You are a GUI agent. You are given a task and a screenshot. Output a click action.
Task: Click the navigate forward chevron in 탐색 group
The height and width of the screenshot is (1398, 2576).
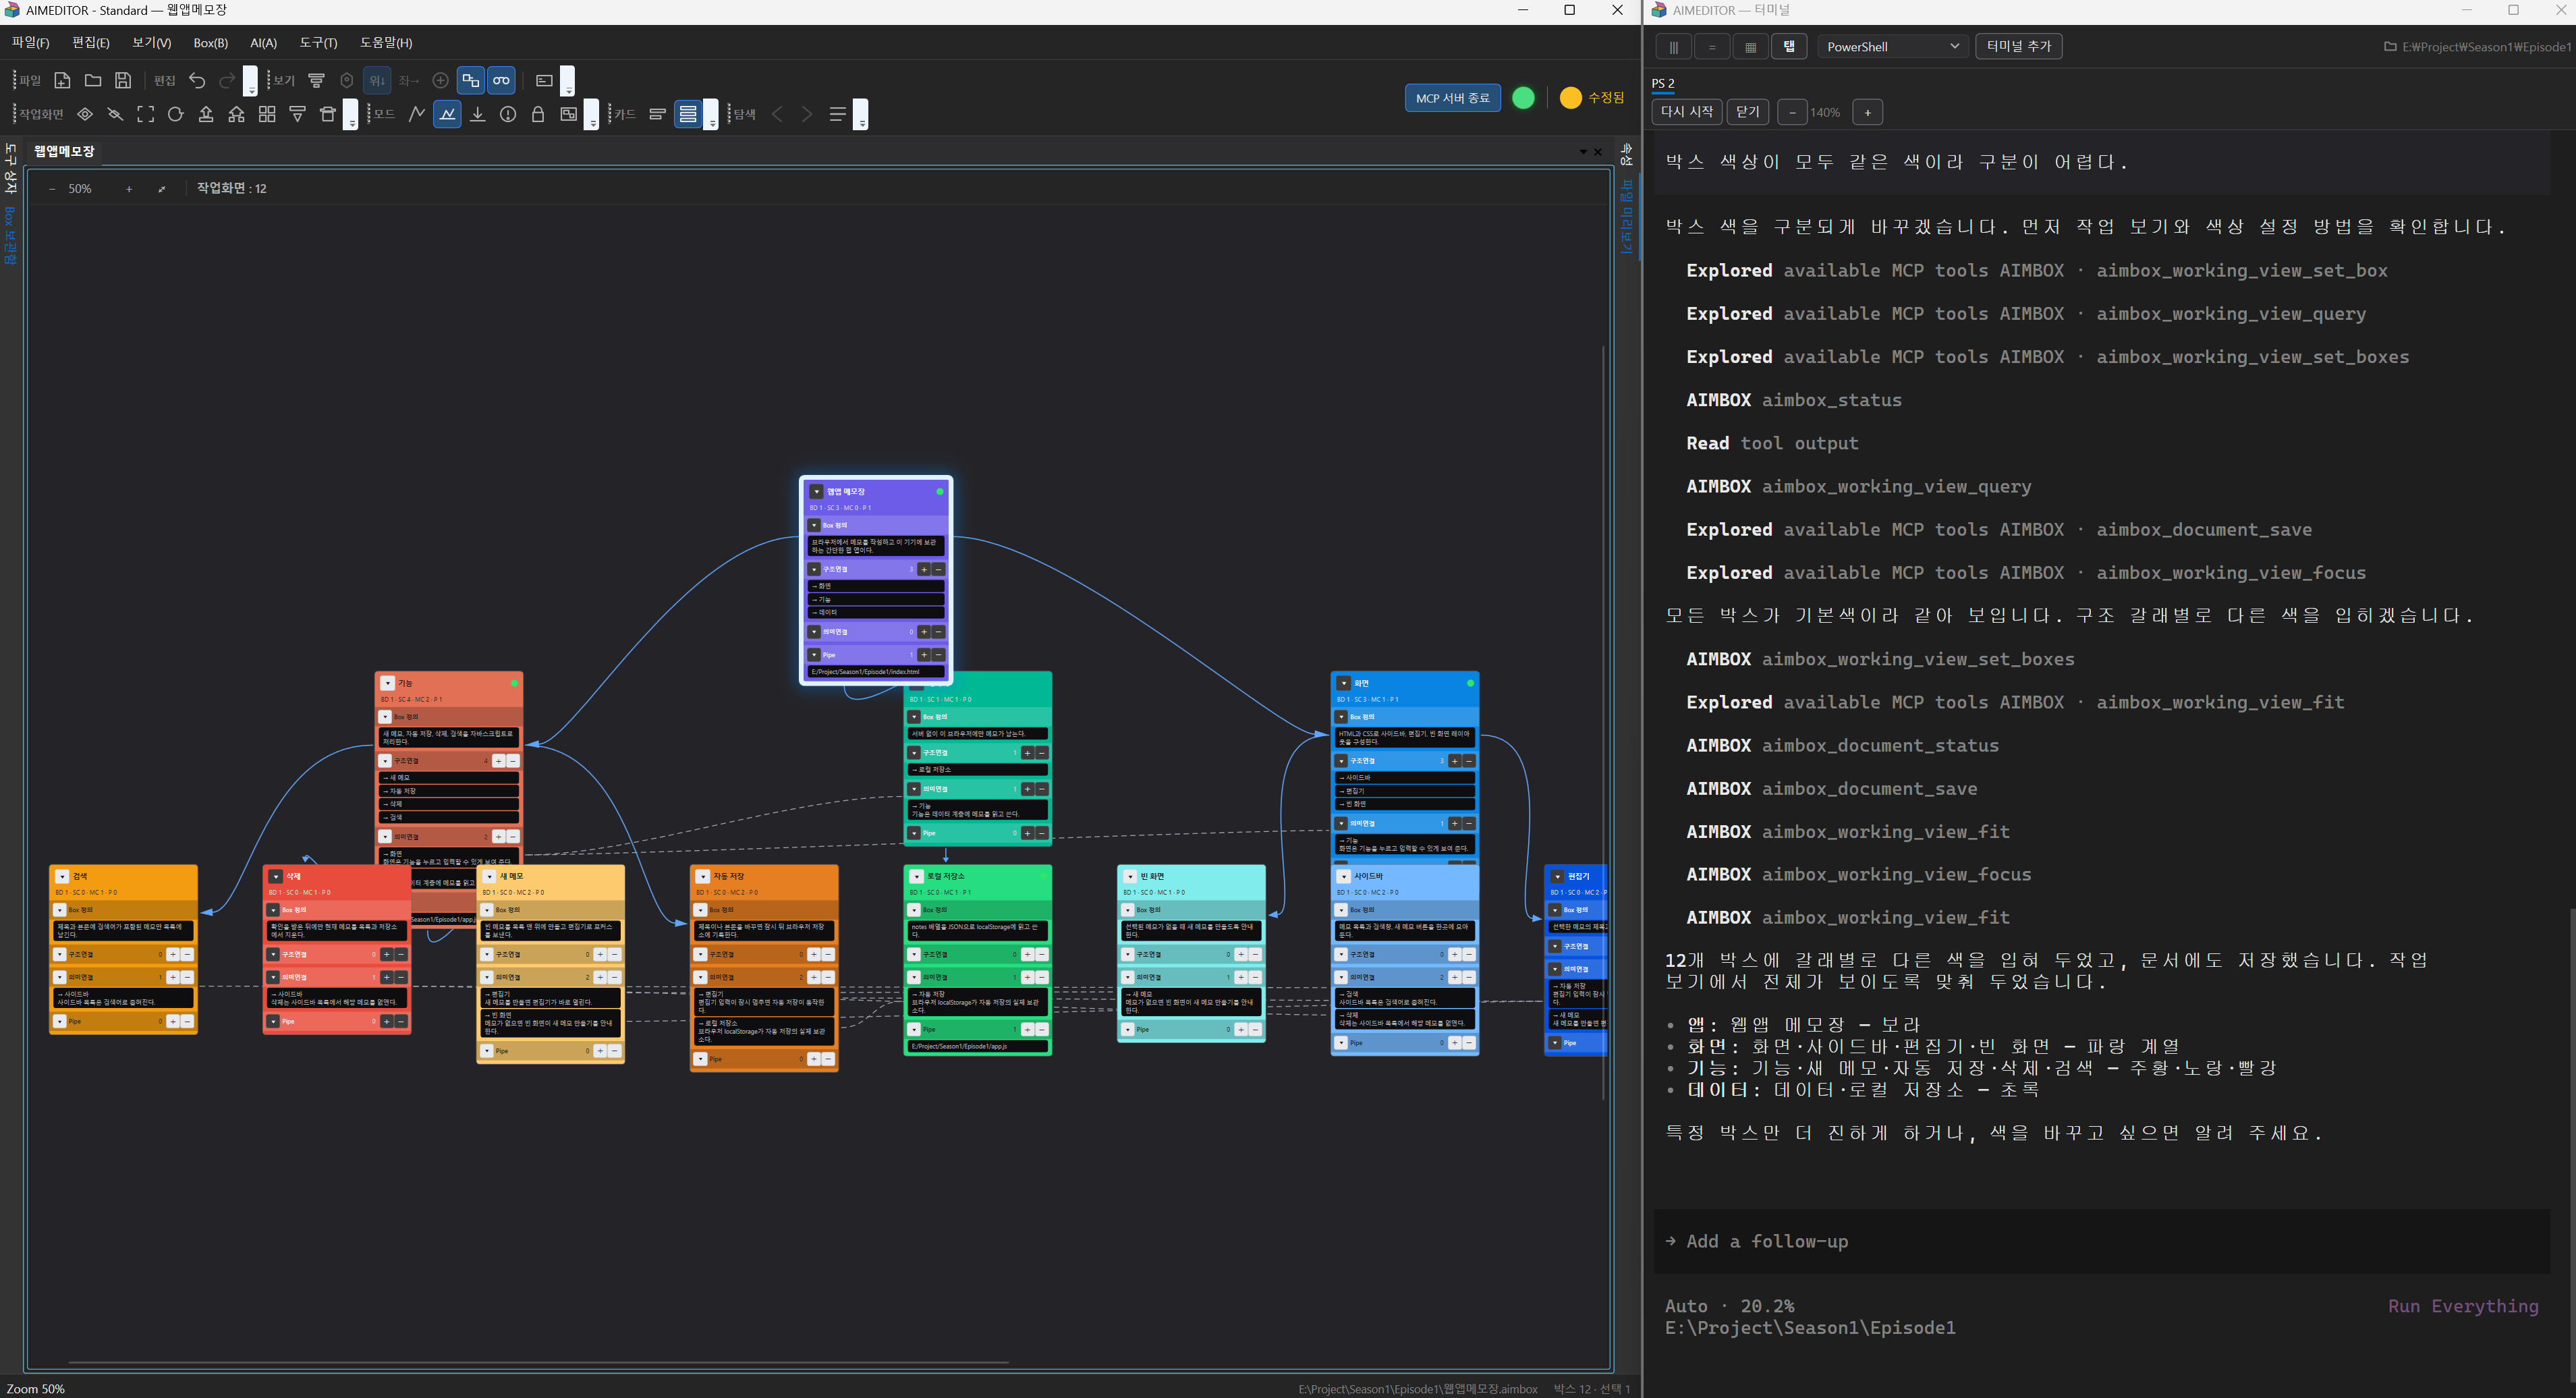point(807,114)
